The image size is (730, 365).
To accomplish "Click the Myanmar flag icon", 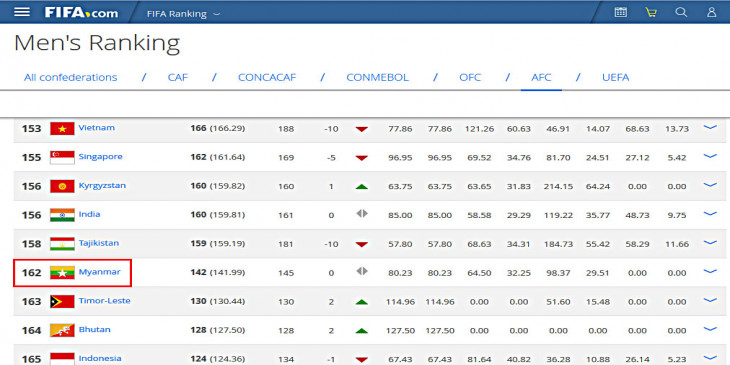I will pos(62,272).
